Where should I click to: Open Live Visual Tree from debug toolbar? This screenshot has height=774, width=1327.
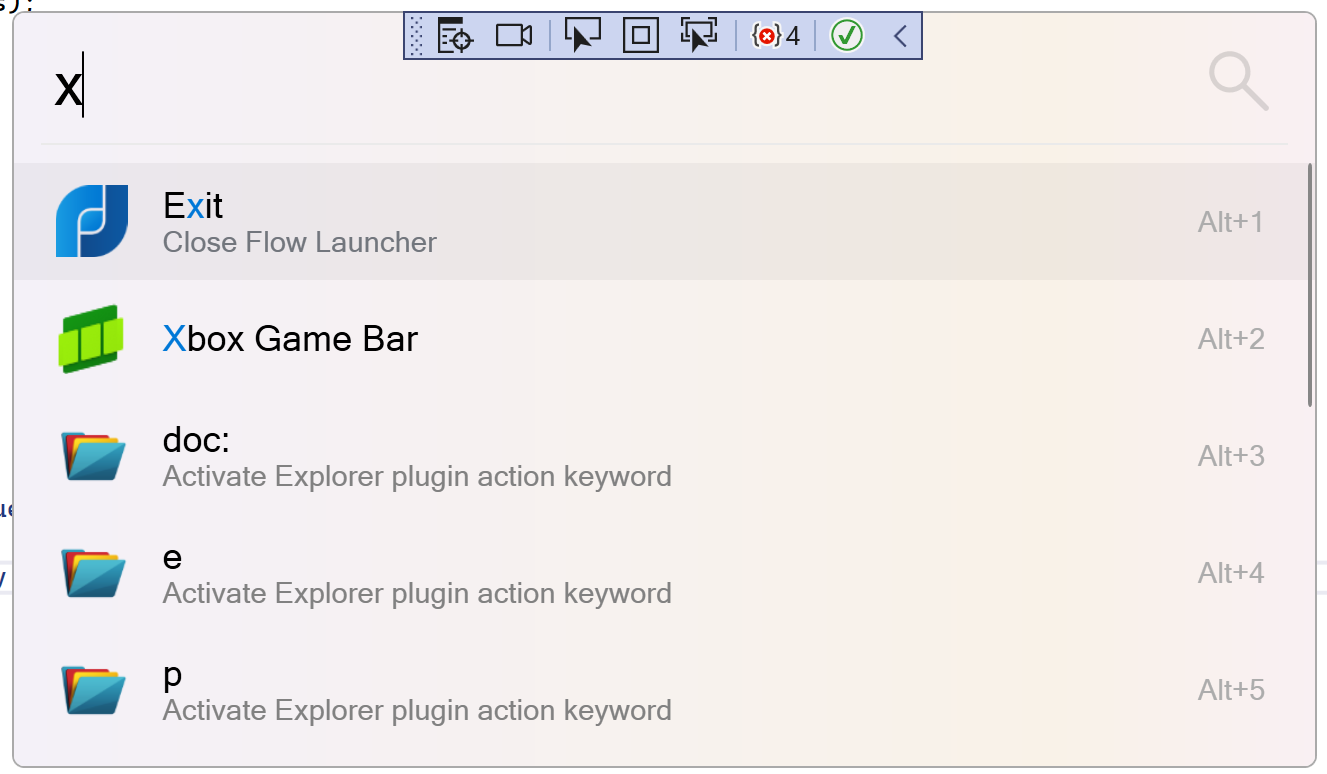(455, 36)
